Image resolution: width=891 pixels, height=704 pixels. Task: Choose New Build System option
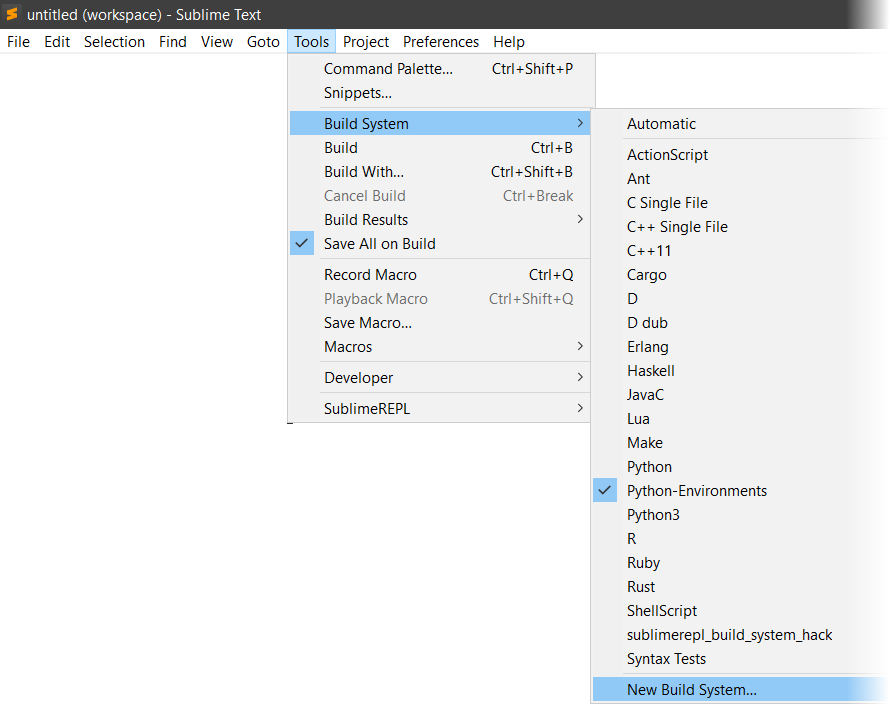tap(686, 689)
